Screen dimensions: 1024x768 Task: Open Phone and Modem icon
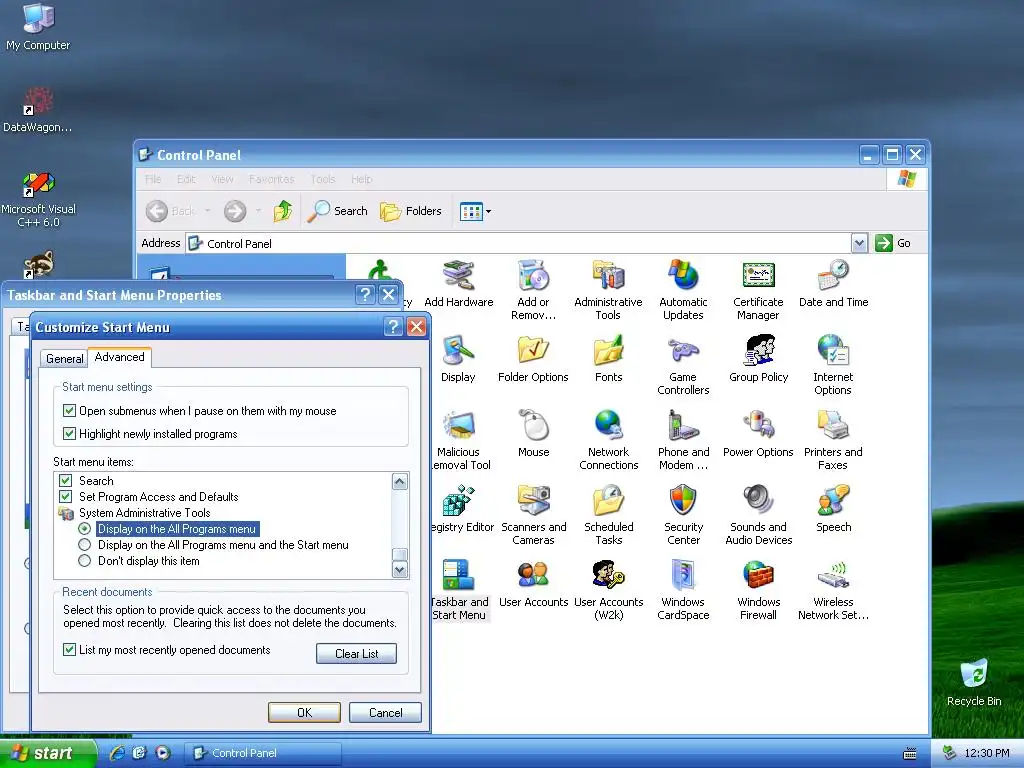[x=683, y=440]
